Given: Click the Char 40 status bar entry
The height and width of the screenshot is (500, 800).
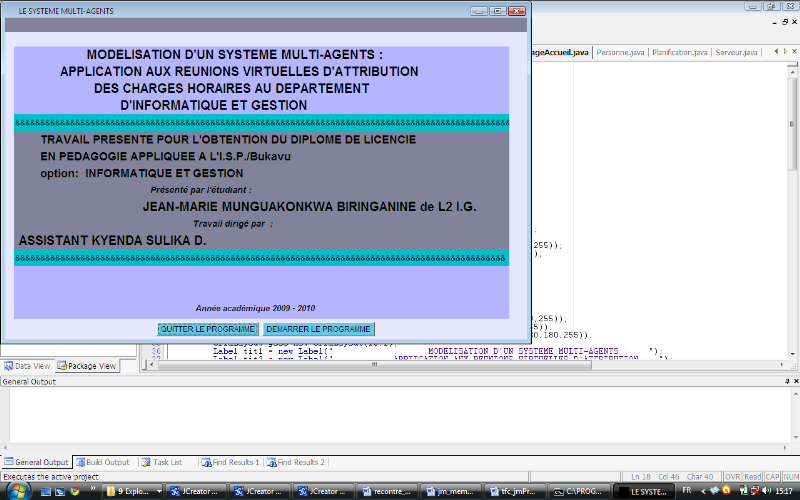Looking at the screenshot, I should coord(700,477).
